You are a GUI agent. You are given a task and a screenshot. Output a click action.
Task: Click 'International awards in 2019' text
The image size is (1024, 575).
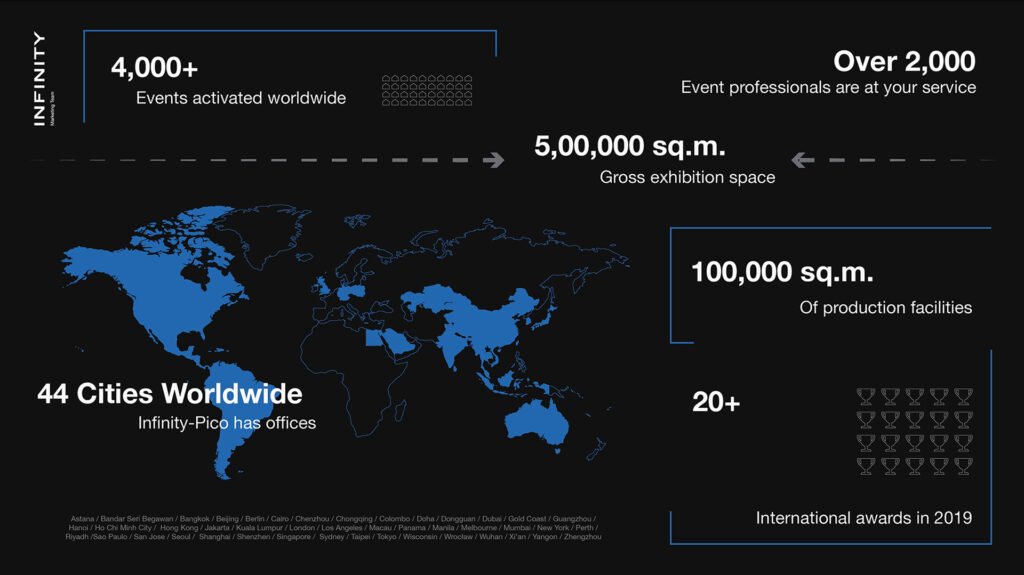pyautogui.click(x=863, y=518)
